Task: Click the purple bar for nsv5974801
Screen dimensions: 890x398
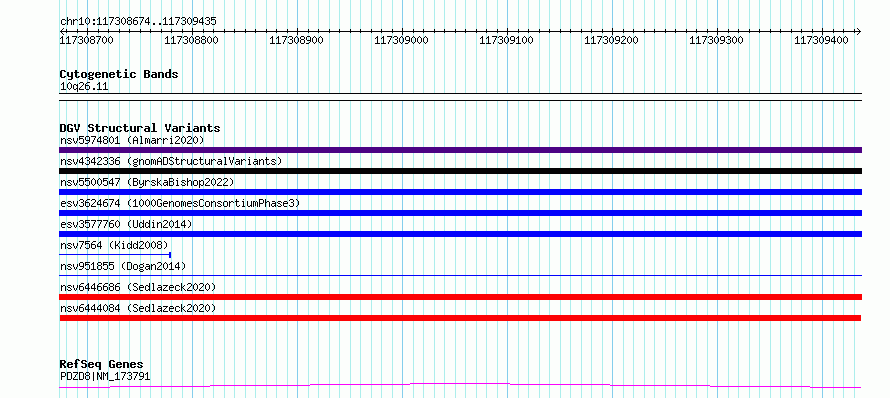Action: (460, 150)
